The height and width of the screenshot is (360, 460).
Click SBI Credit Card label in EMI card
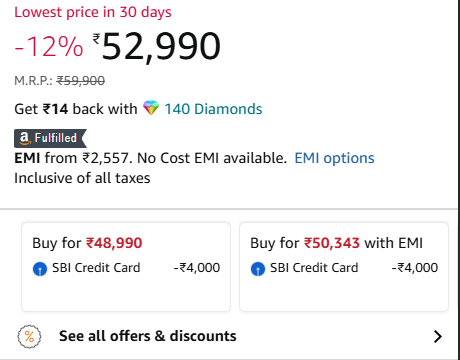314,268
